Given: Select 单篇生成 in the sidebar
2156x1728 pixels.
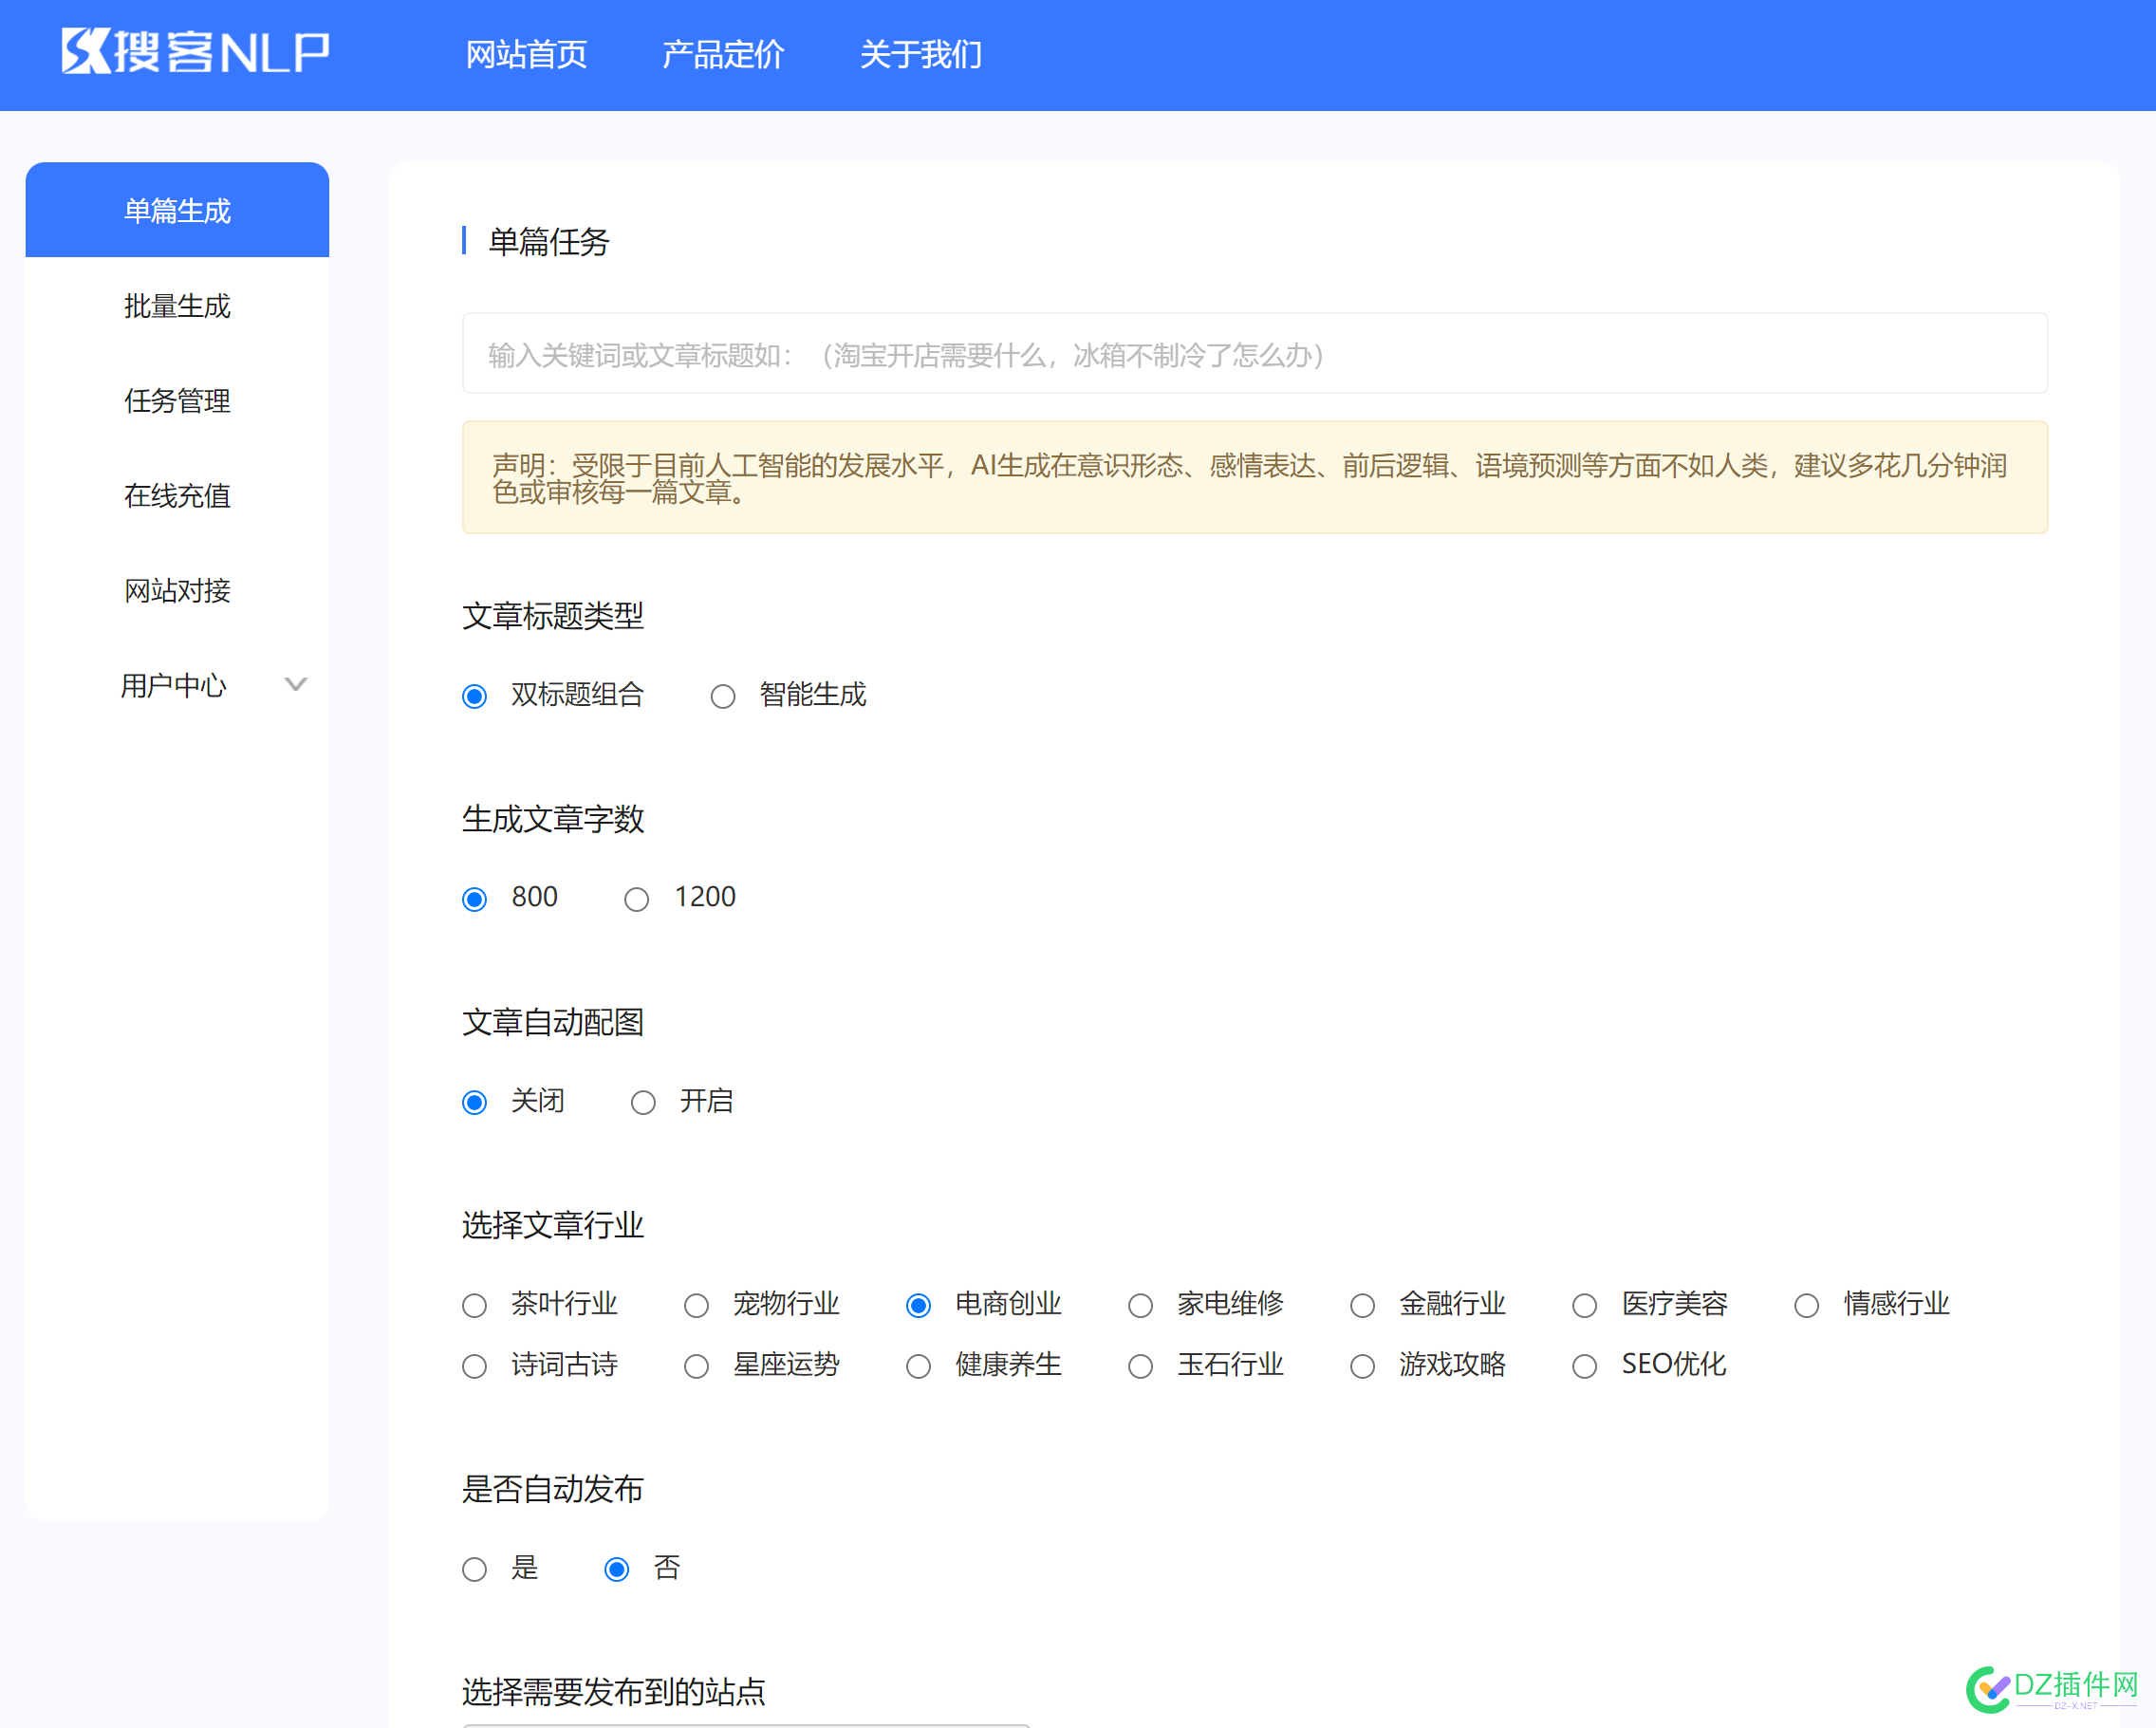Looking at the screenshot, I should [x=177, y=210].
